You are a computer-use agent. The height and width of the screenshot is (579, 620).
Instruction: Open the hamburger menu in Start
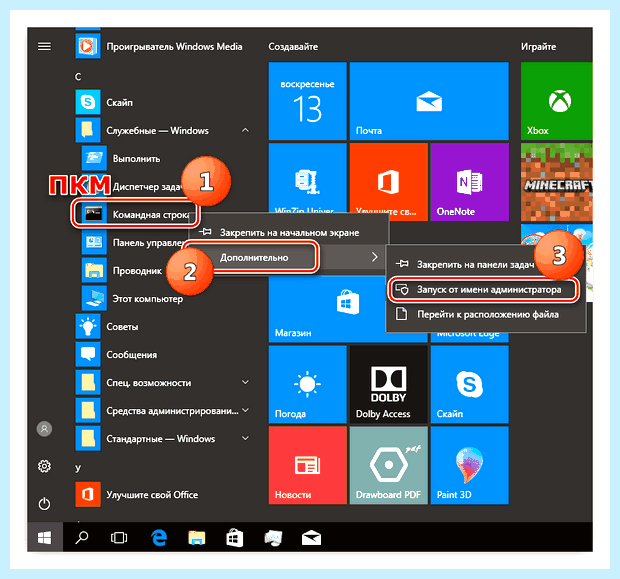(x=44, y=47)
